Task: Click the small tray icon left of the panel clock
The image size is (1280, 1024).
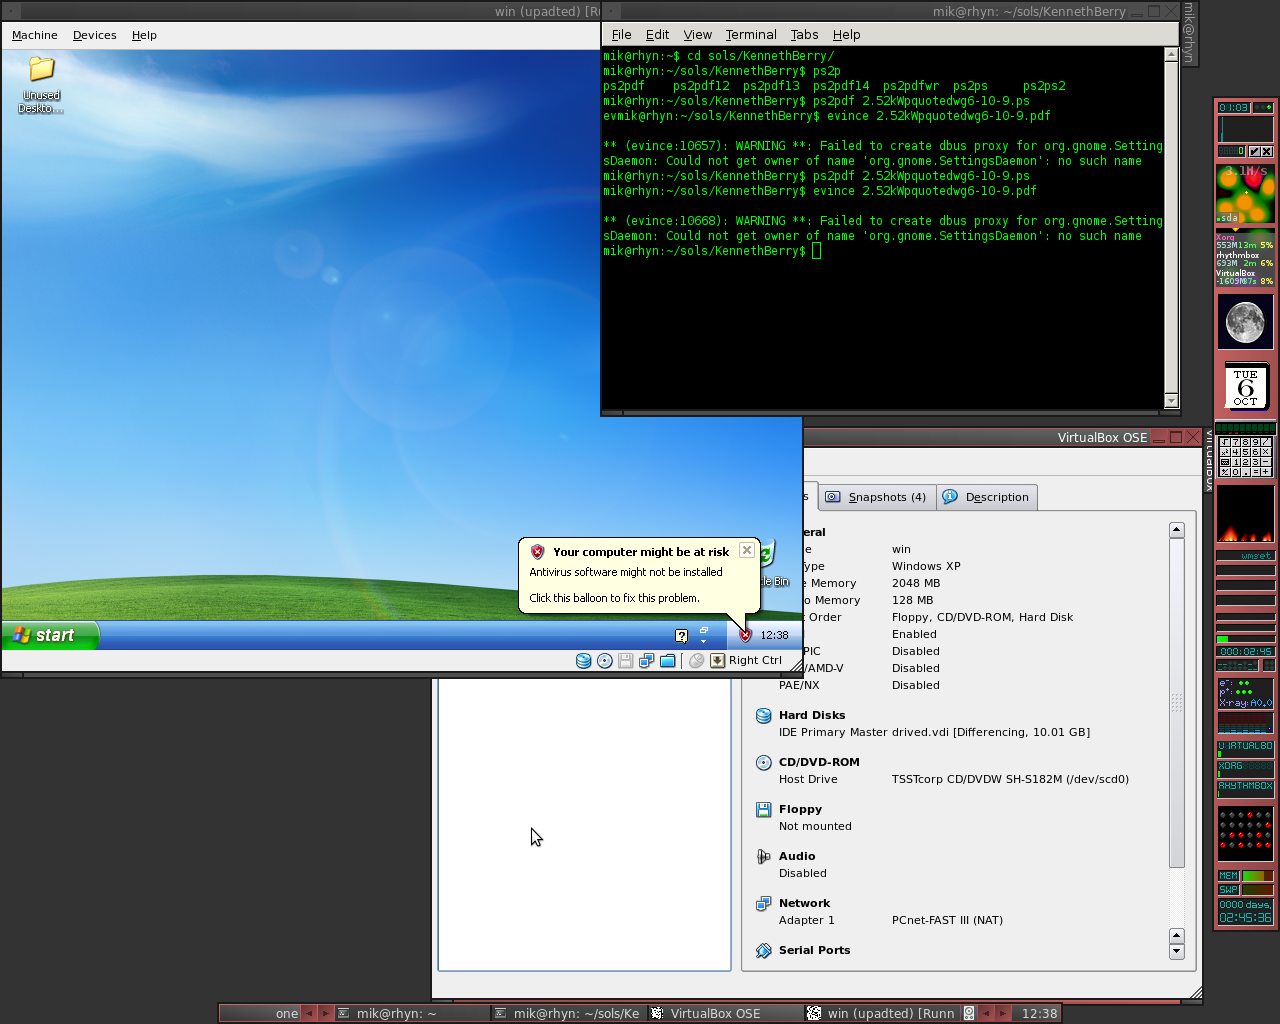Action: (969, 1013)
